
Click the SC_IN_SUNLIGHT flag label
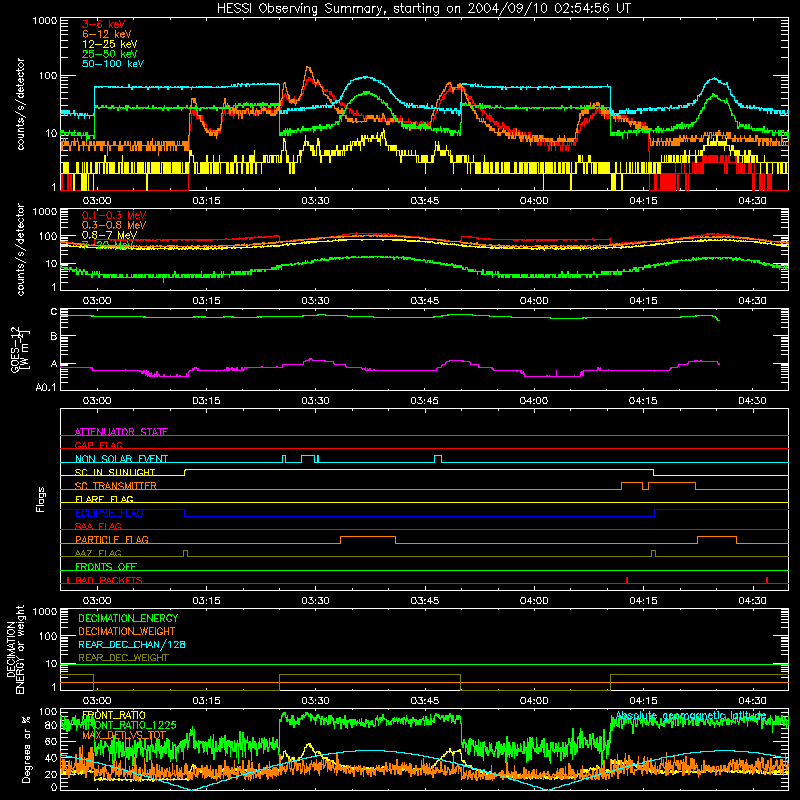point(115,472)
